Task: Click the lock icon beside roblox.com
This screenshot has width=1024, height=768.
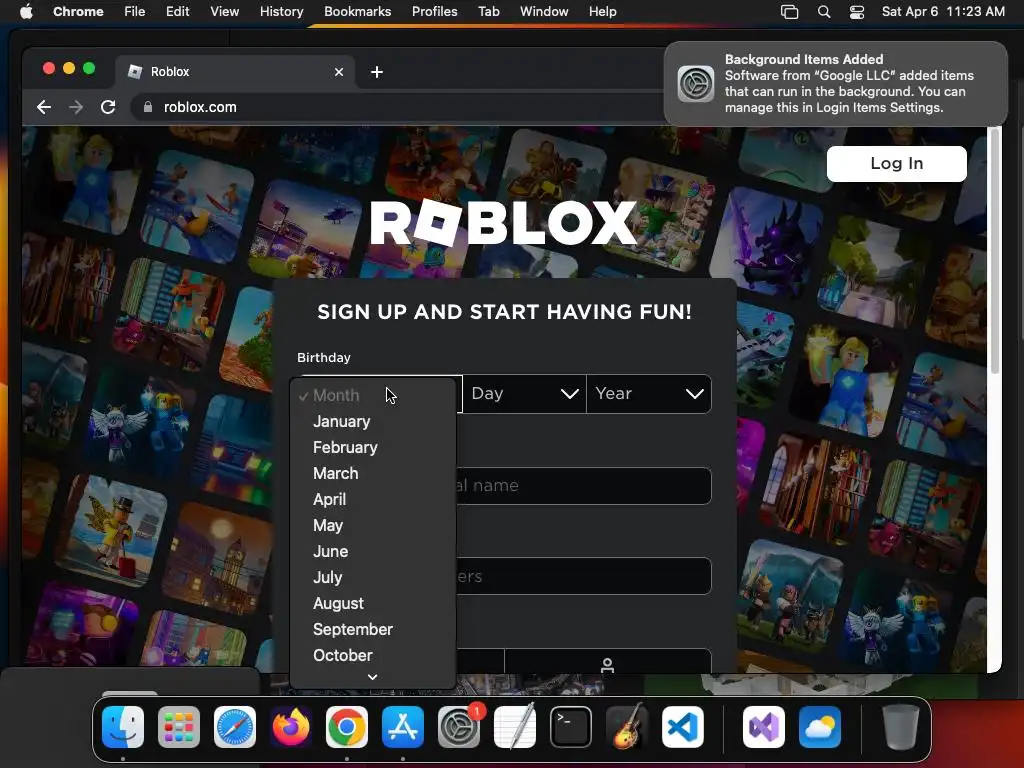Action: [148, 107]
